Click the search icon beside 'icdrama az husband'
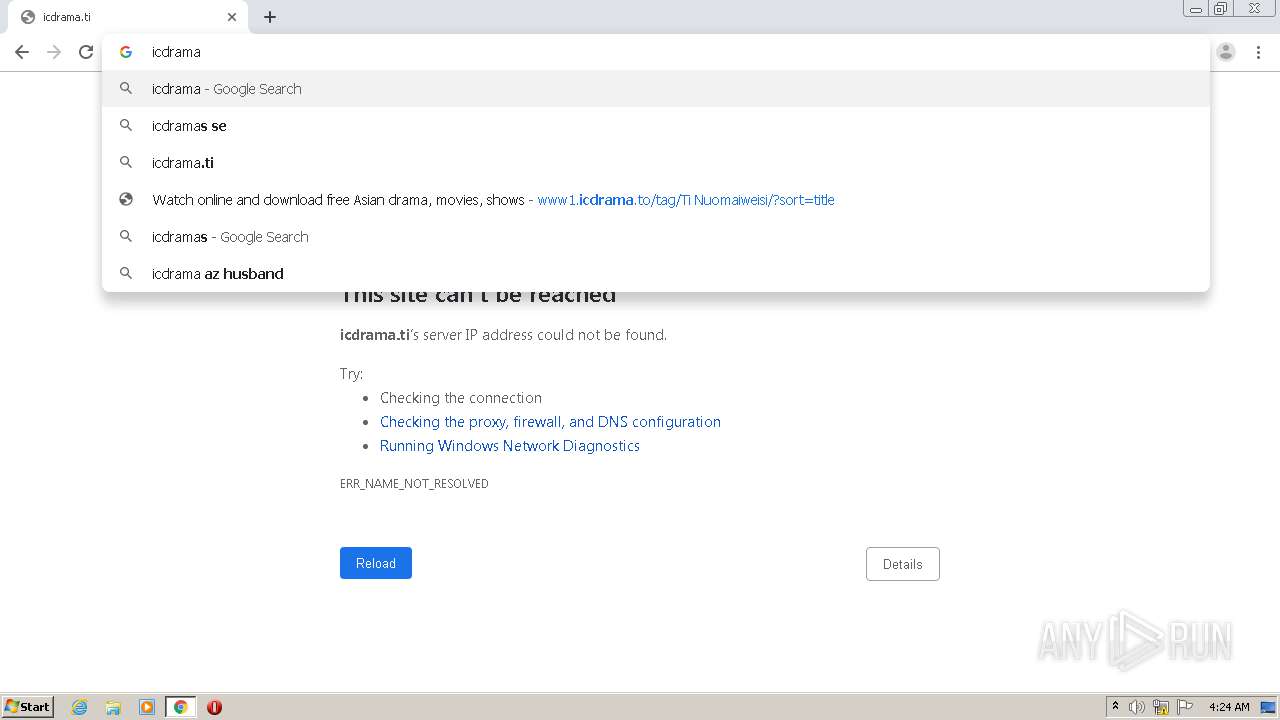 126,273
